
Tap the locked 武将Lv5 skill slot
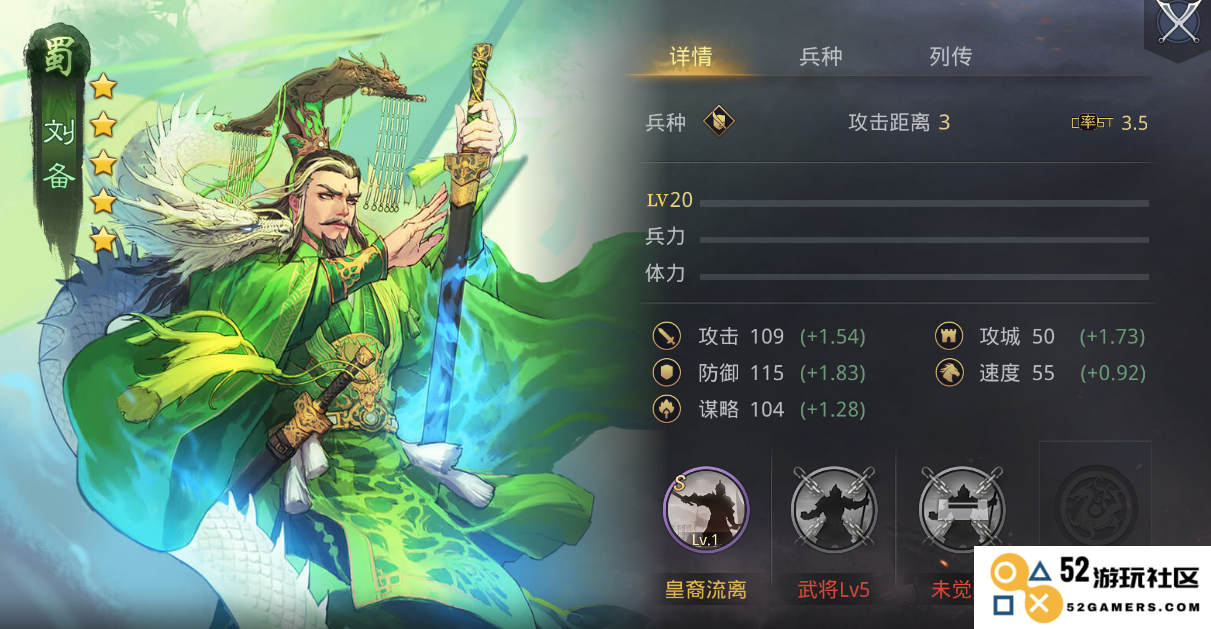pyautogui.click(x=834, y=510)
